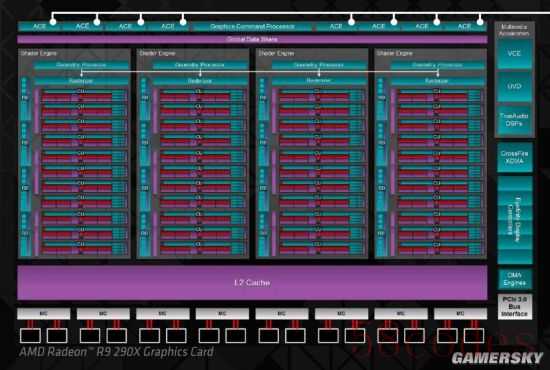Image resolution: width=550 pixels, height=370 pixels.
Task: Click the AMD Radeon R9 290X title text
Action: tap(116, 351)
